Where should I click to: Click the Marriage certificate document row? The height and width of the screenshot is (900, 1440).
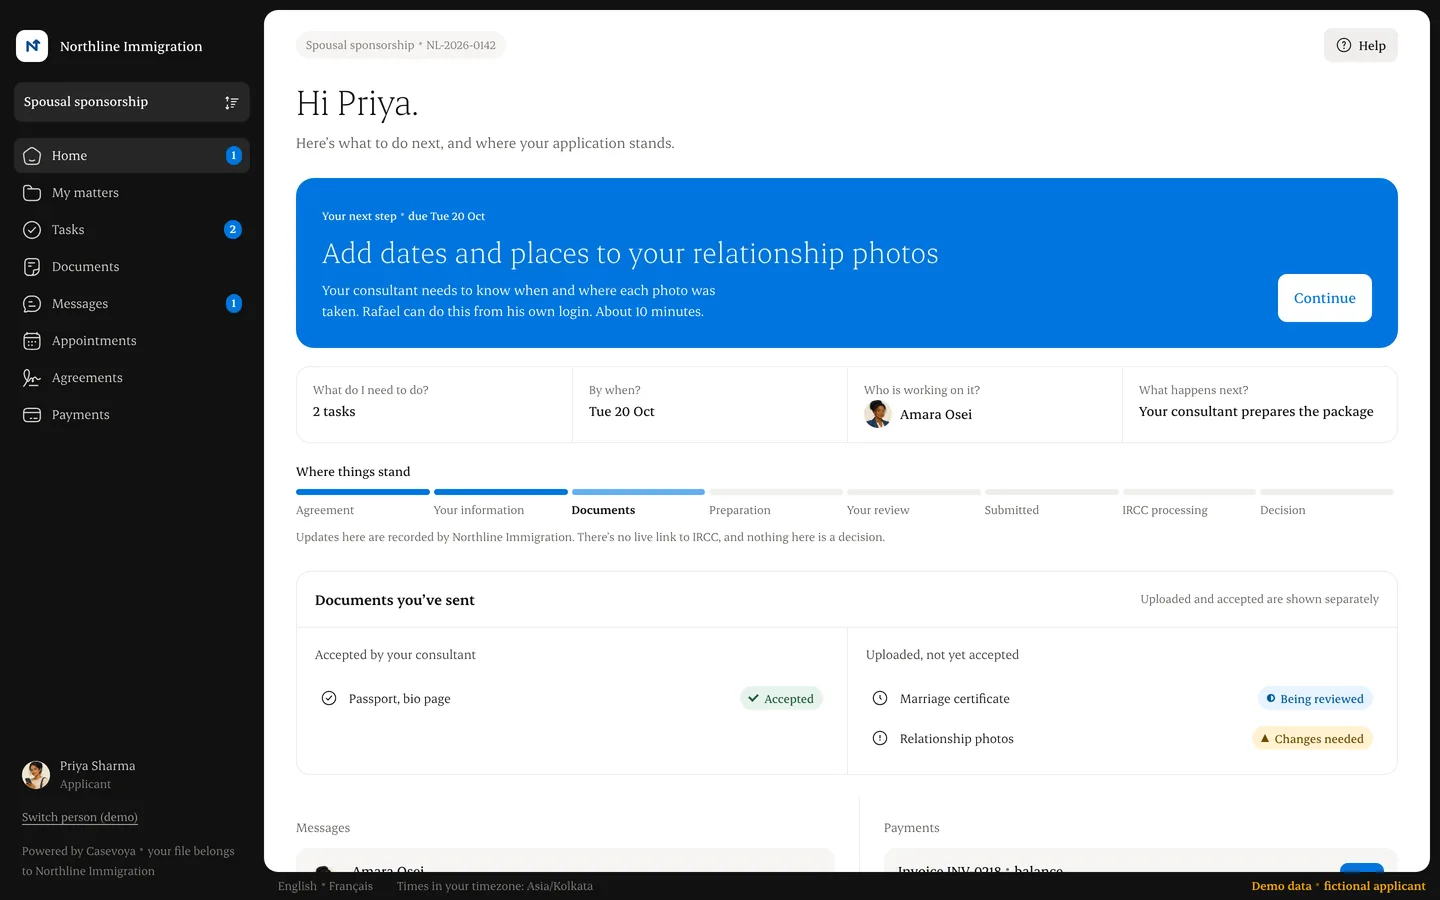pos(1122,699)
